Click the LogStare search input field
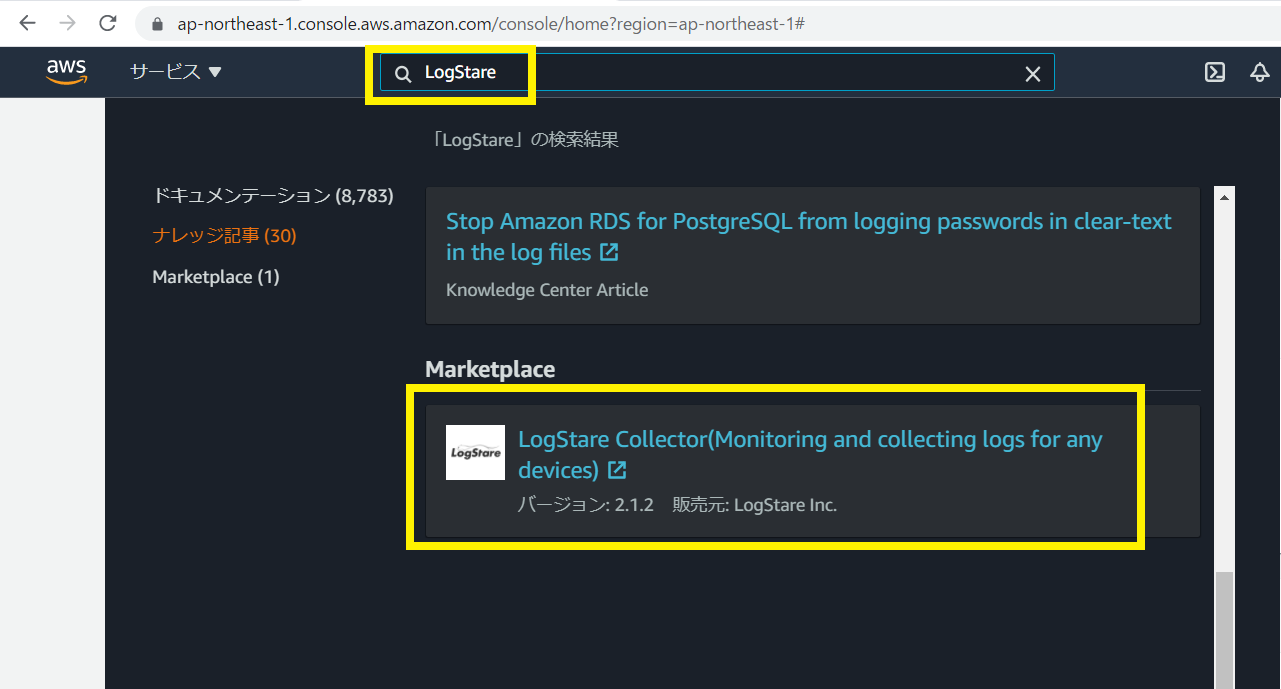 point(716,73)
